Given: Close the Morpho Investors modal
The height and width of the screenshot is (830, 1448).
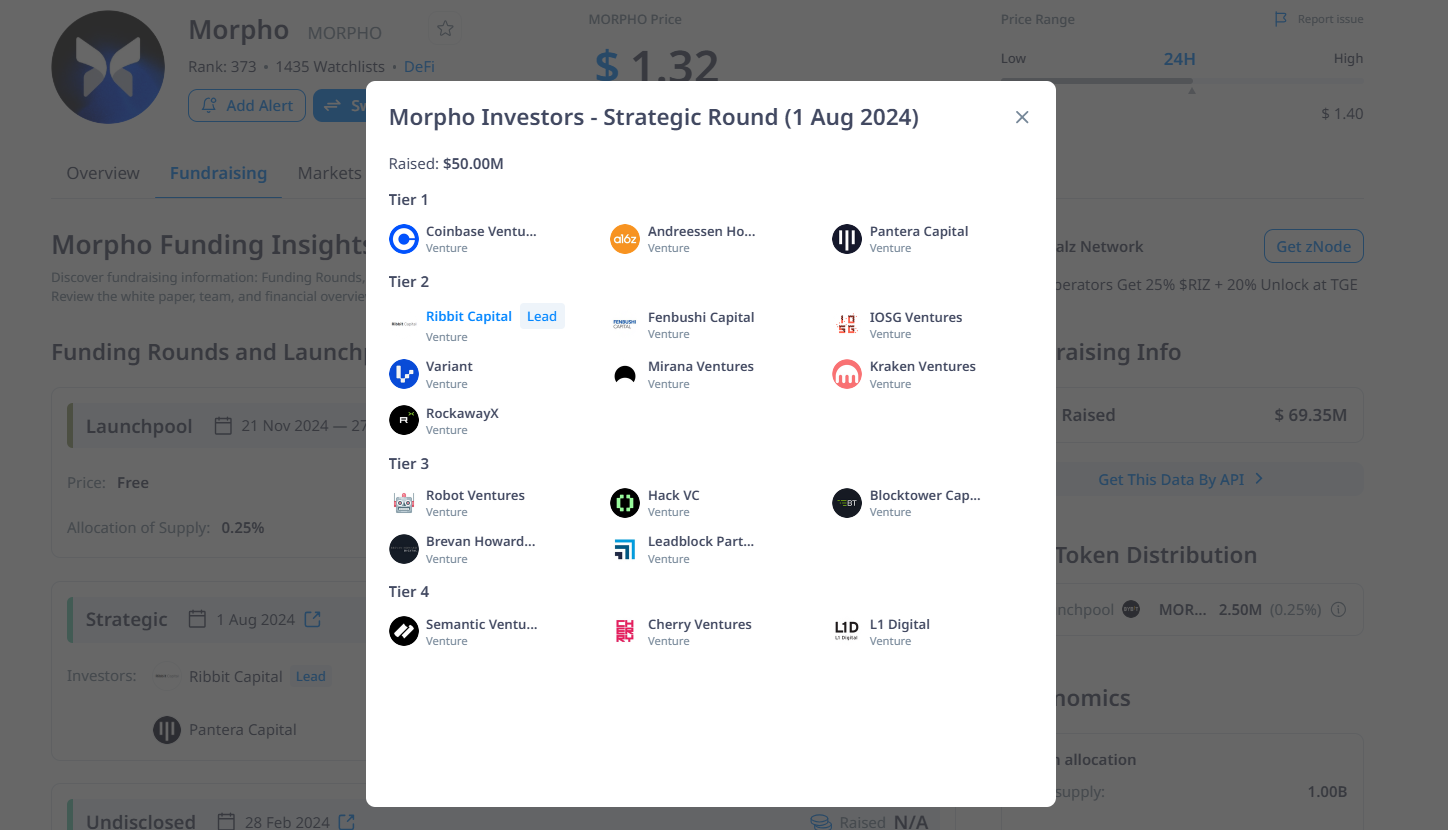Looking at the screenshot, I should click(1022, 117).
